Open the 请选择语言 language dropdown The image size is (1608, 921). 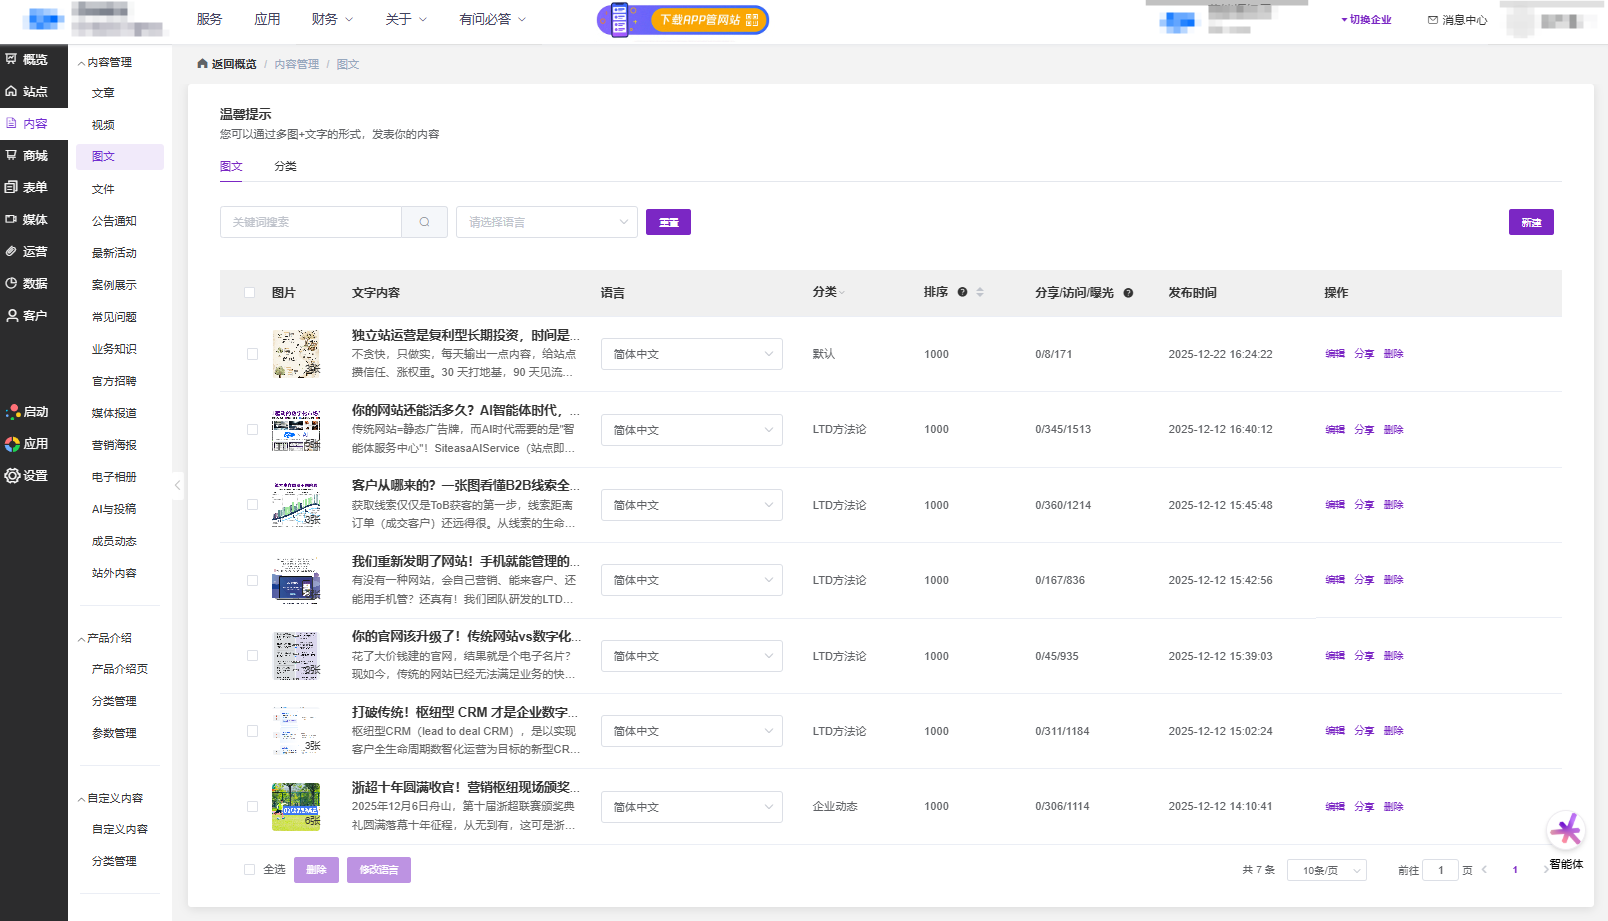546,222
